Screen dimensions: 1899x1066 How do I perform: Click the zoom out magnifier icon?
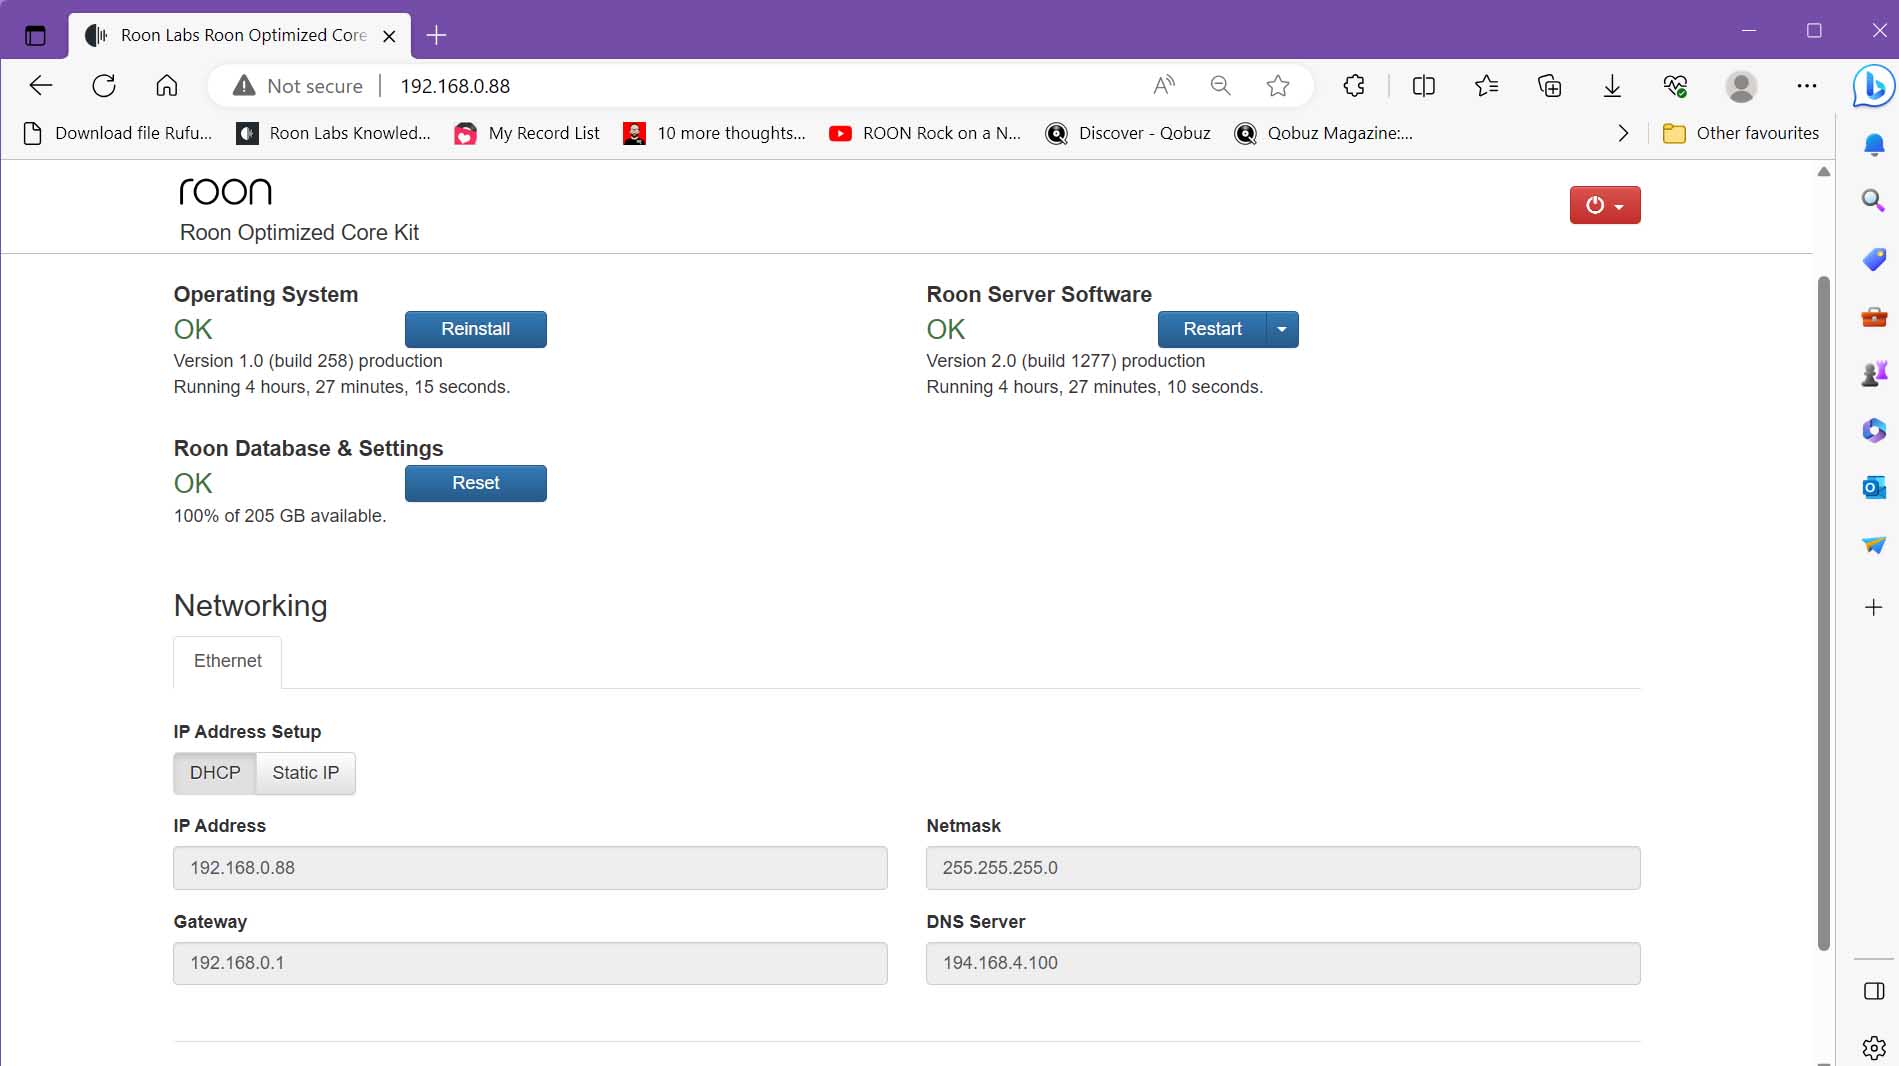pyautogui.click(x=1220, y=86)
